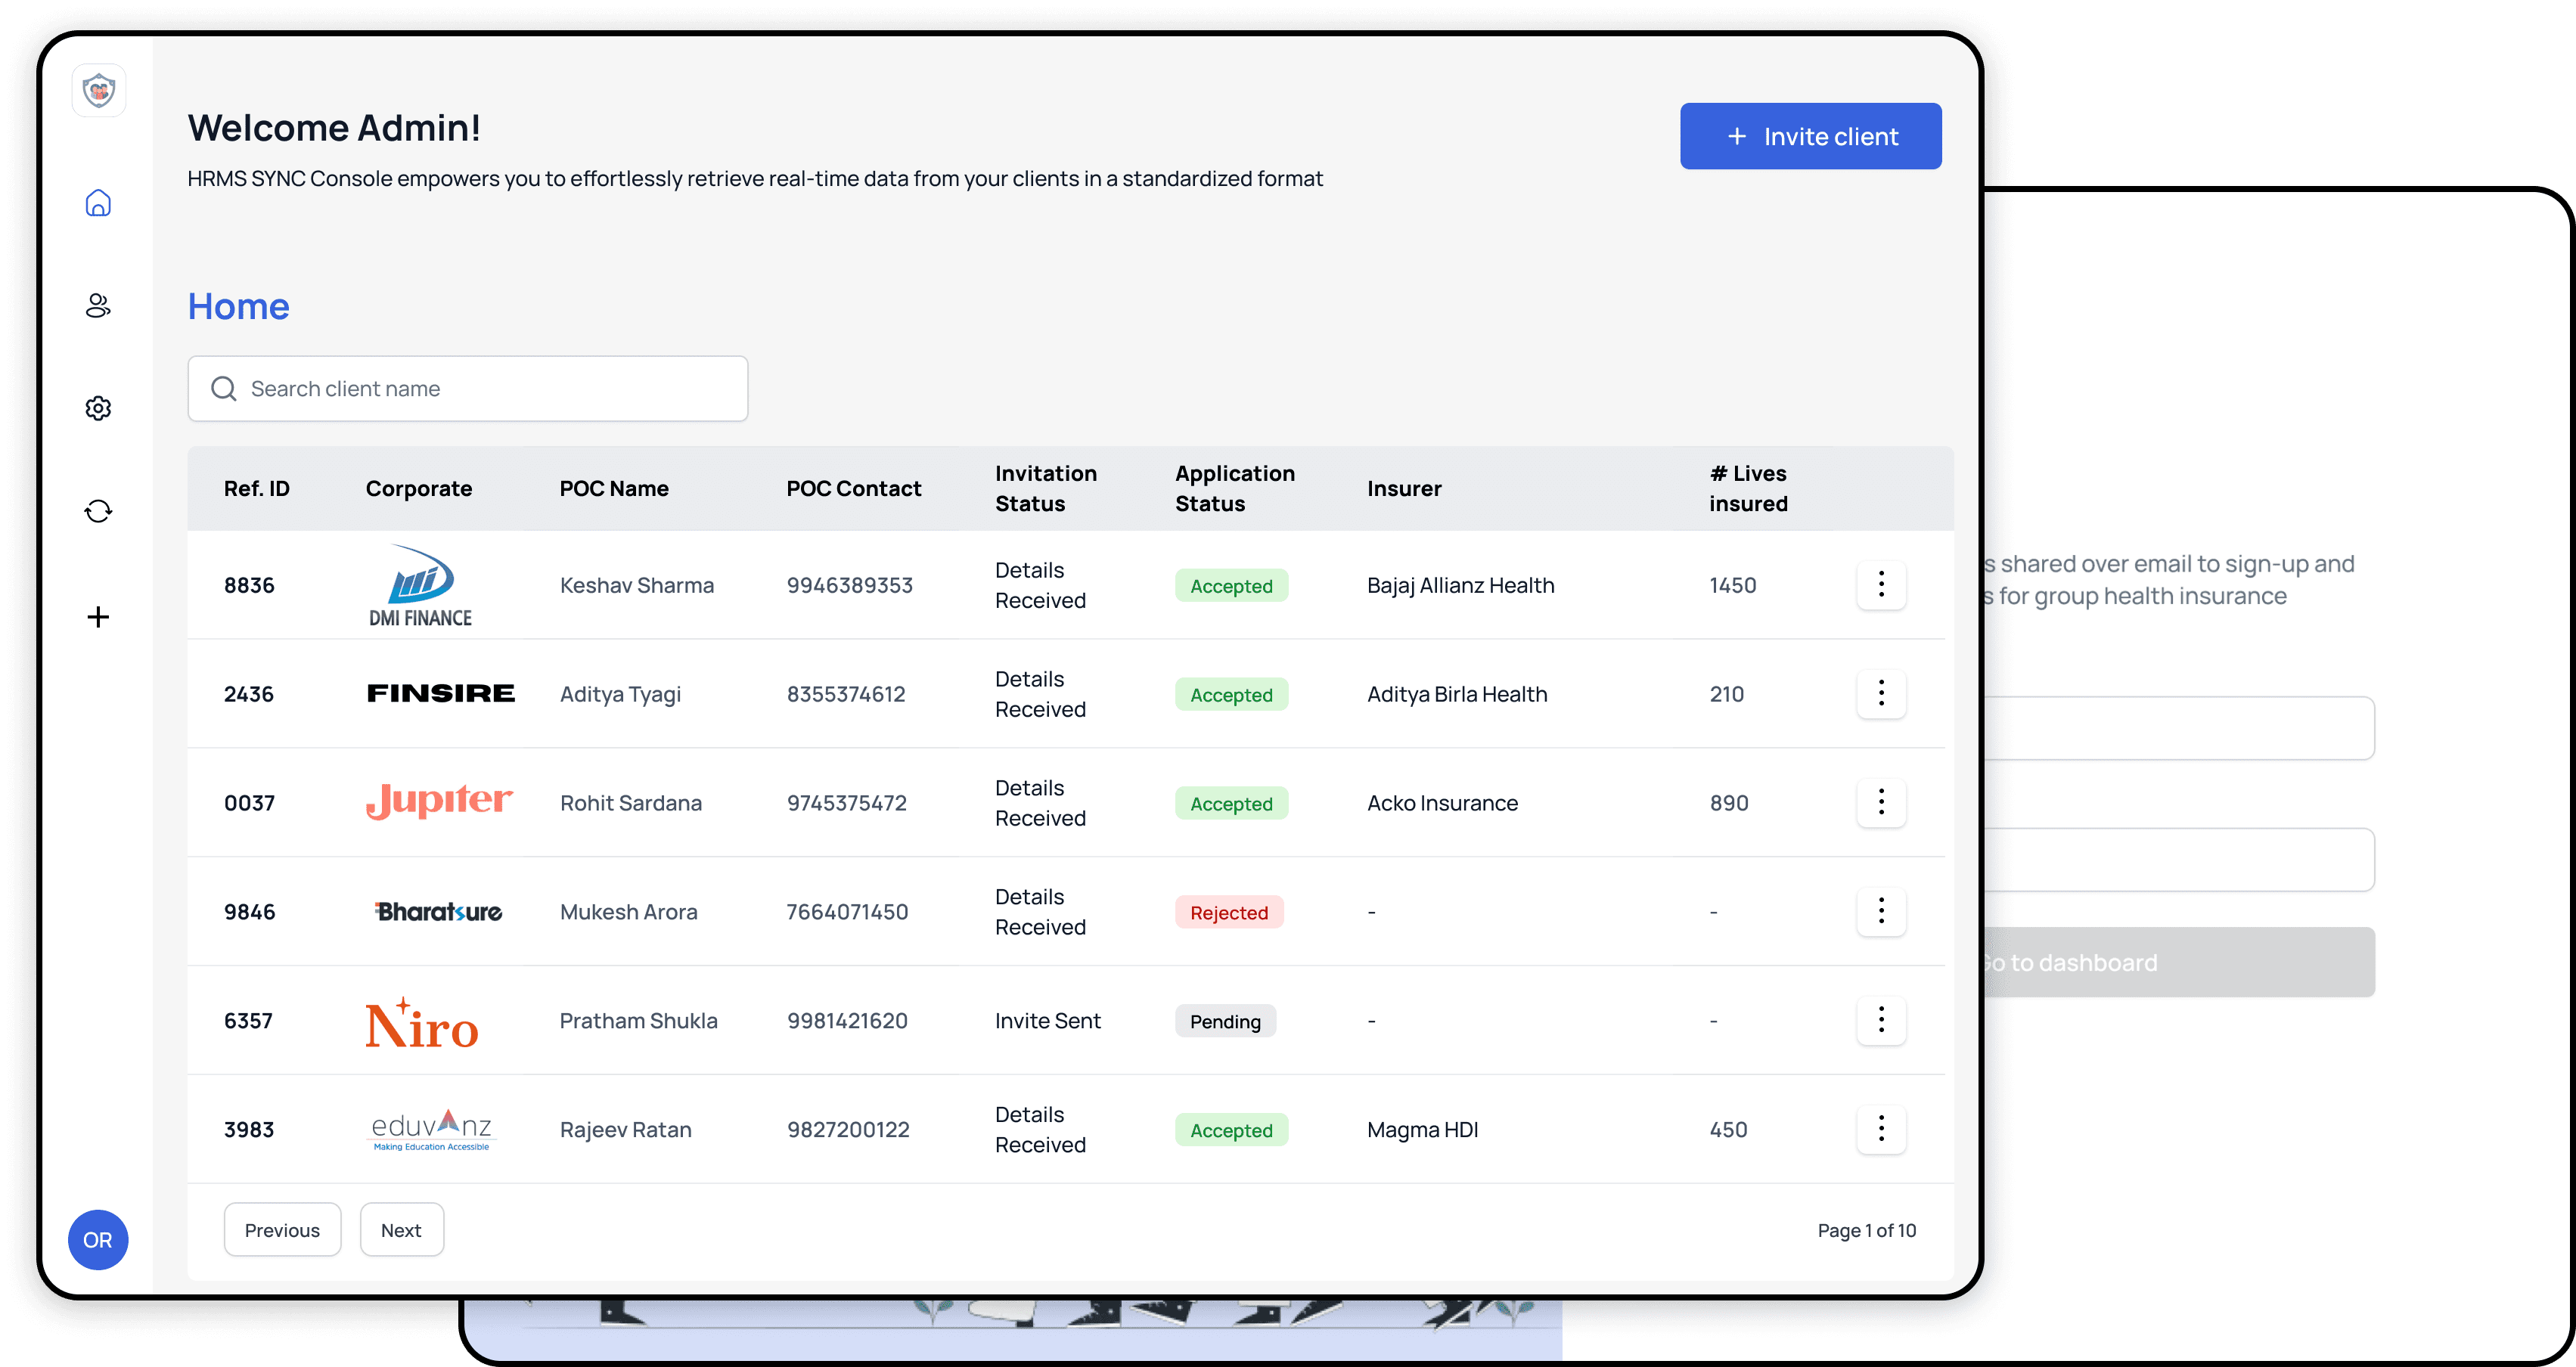Open three-dot menu for Jupiter row

tap(1881, 802)
